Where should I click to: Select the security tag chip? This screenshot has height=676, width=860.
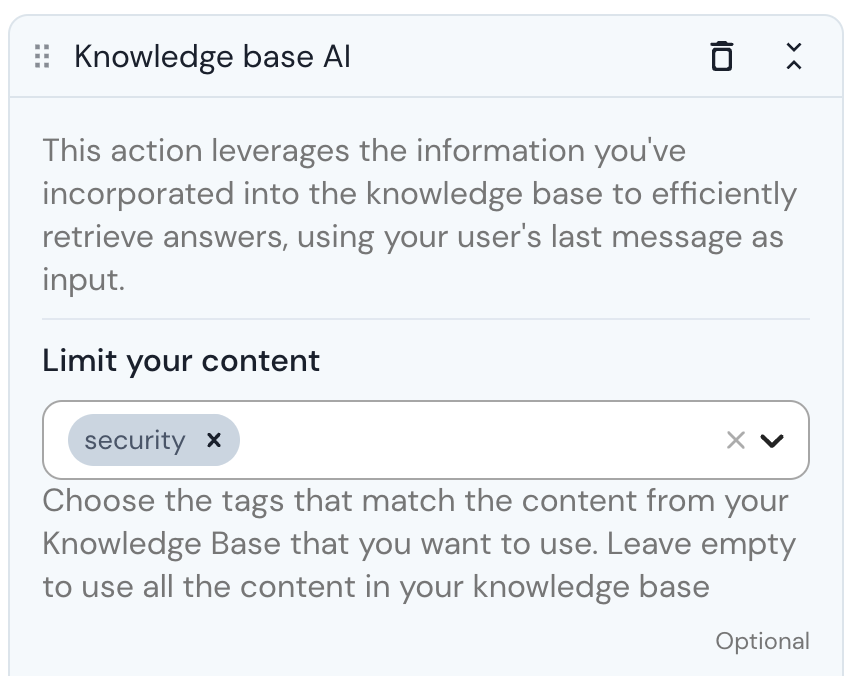tap(135, 440)
